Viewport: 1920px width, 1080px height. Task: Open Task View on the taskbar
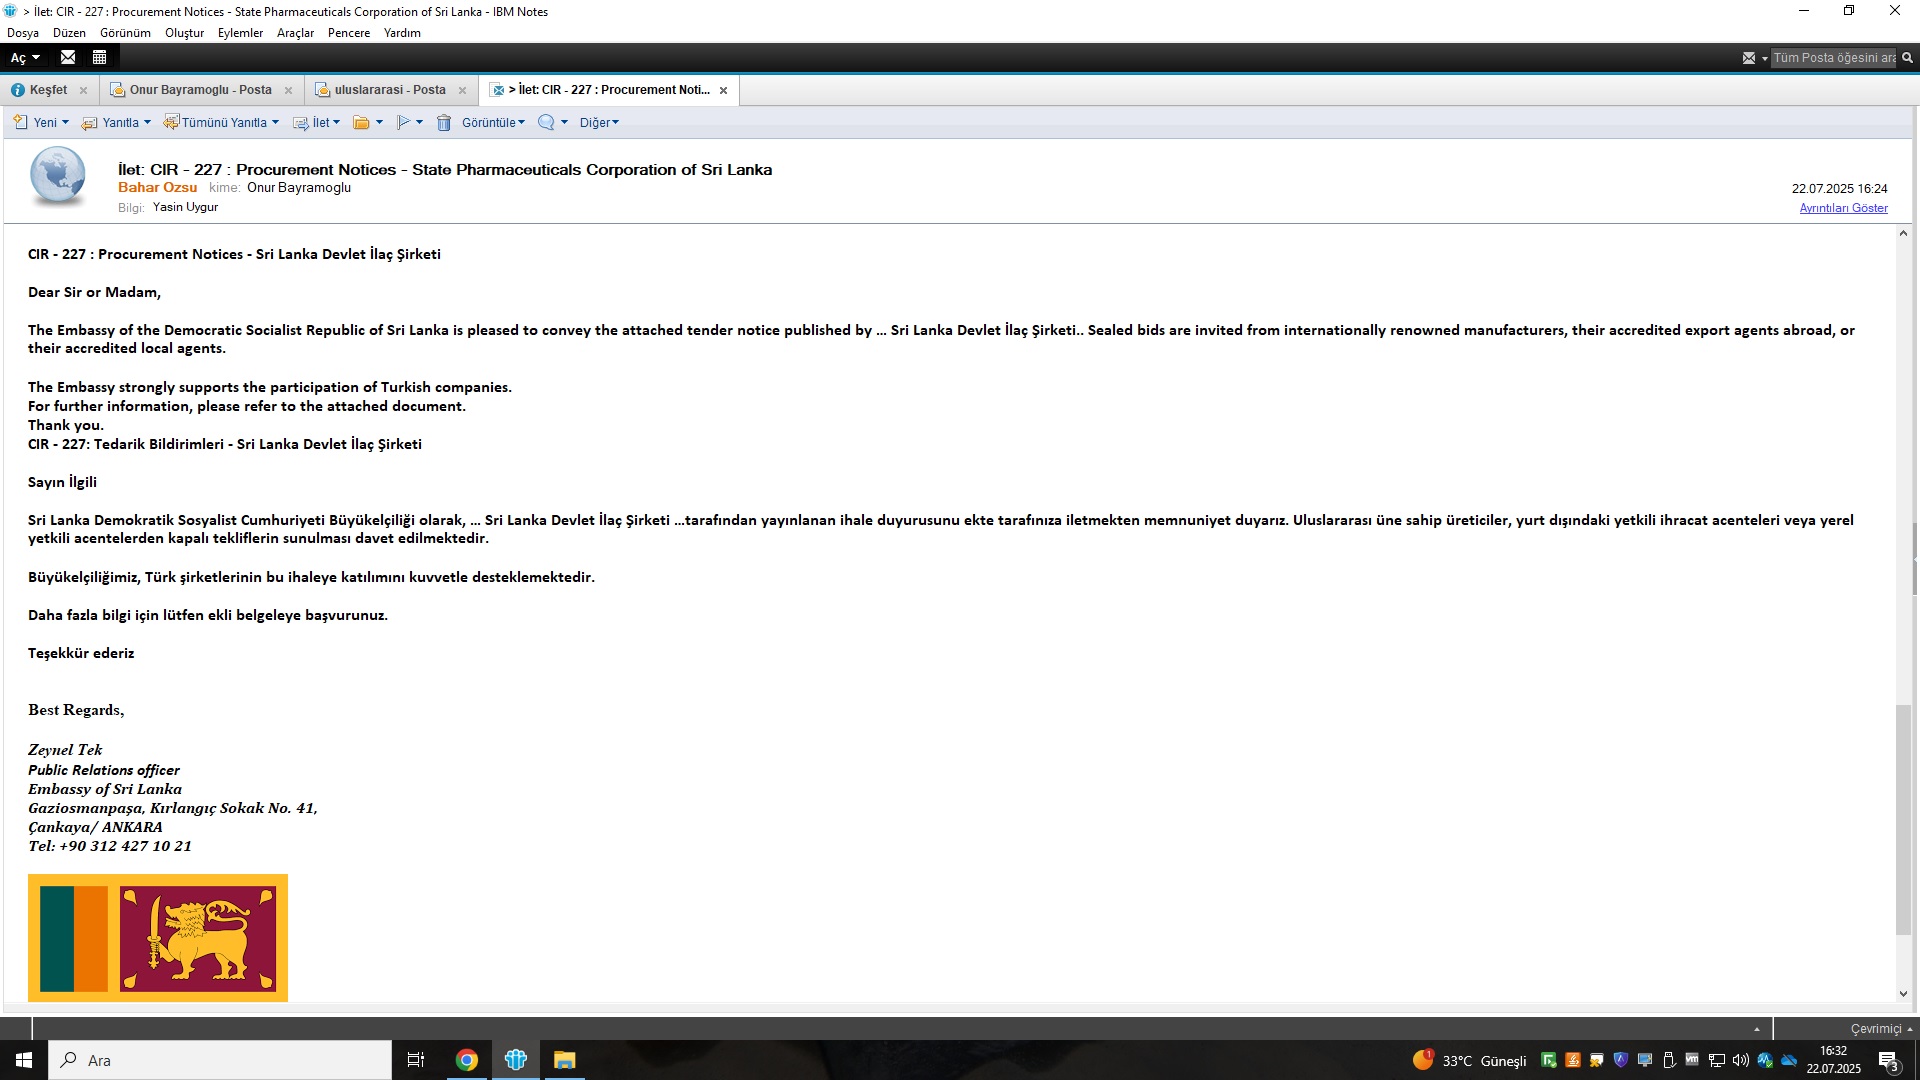point(416,1060)
